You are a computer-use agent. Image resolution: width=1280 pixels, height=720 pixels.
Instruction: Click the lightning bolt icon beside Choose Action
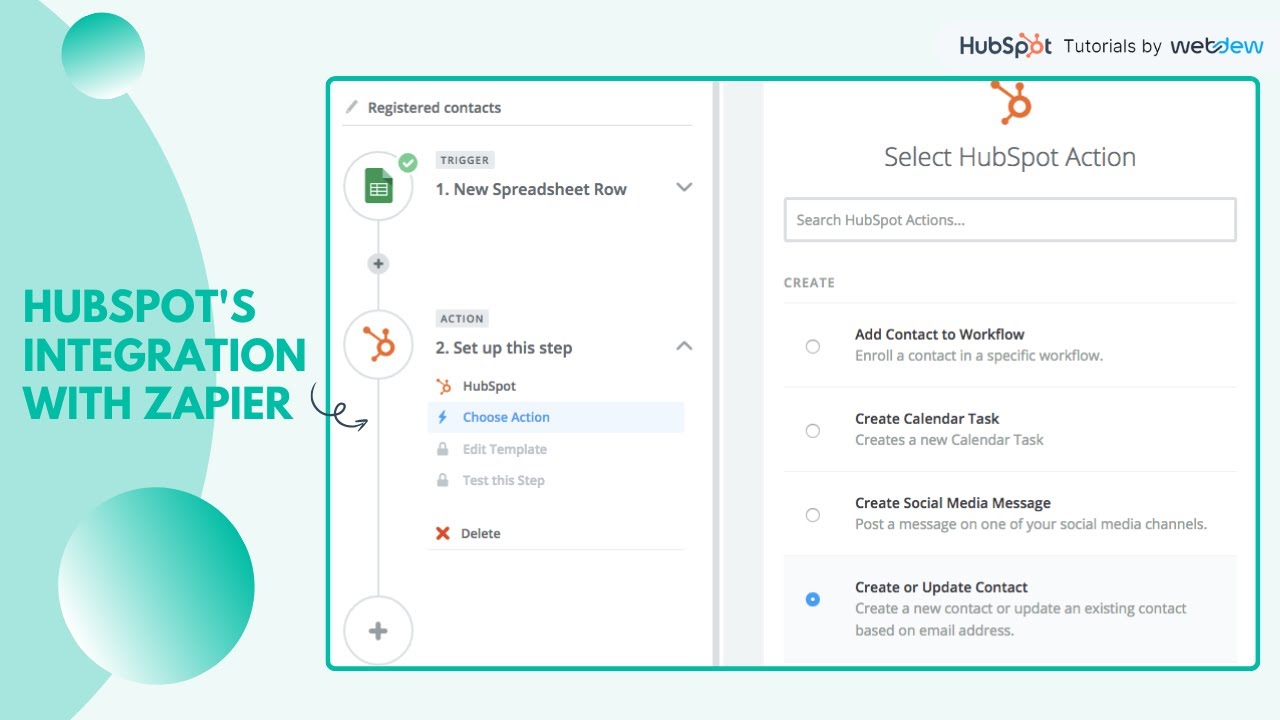(443, 417)
